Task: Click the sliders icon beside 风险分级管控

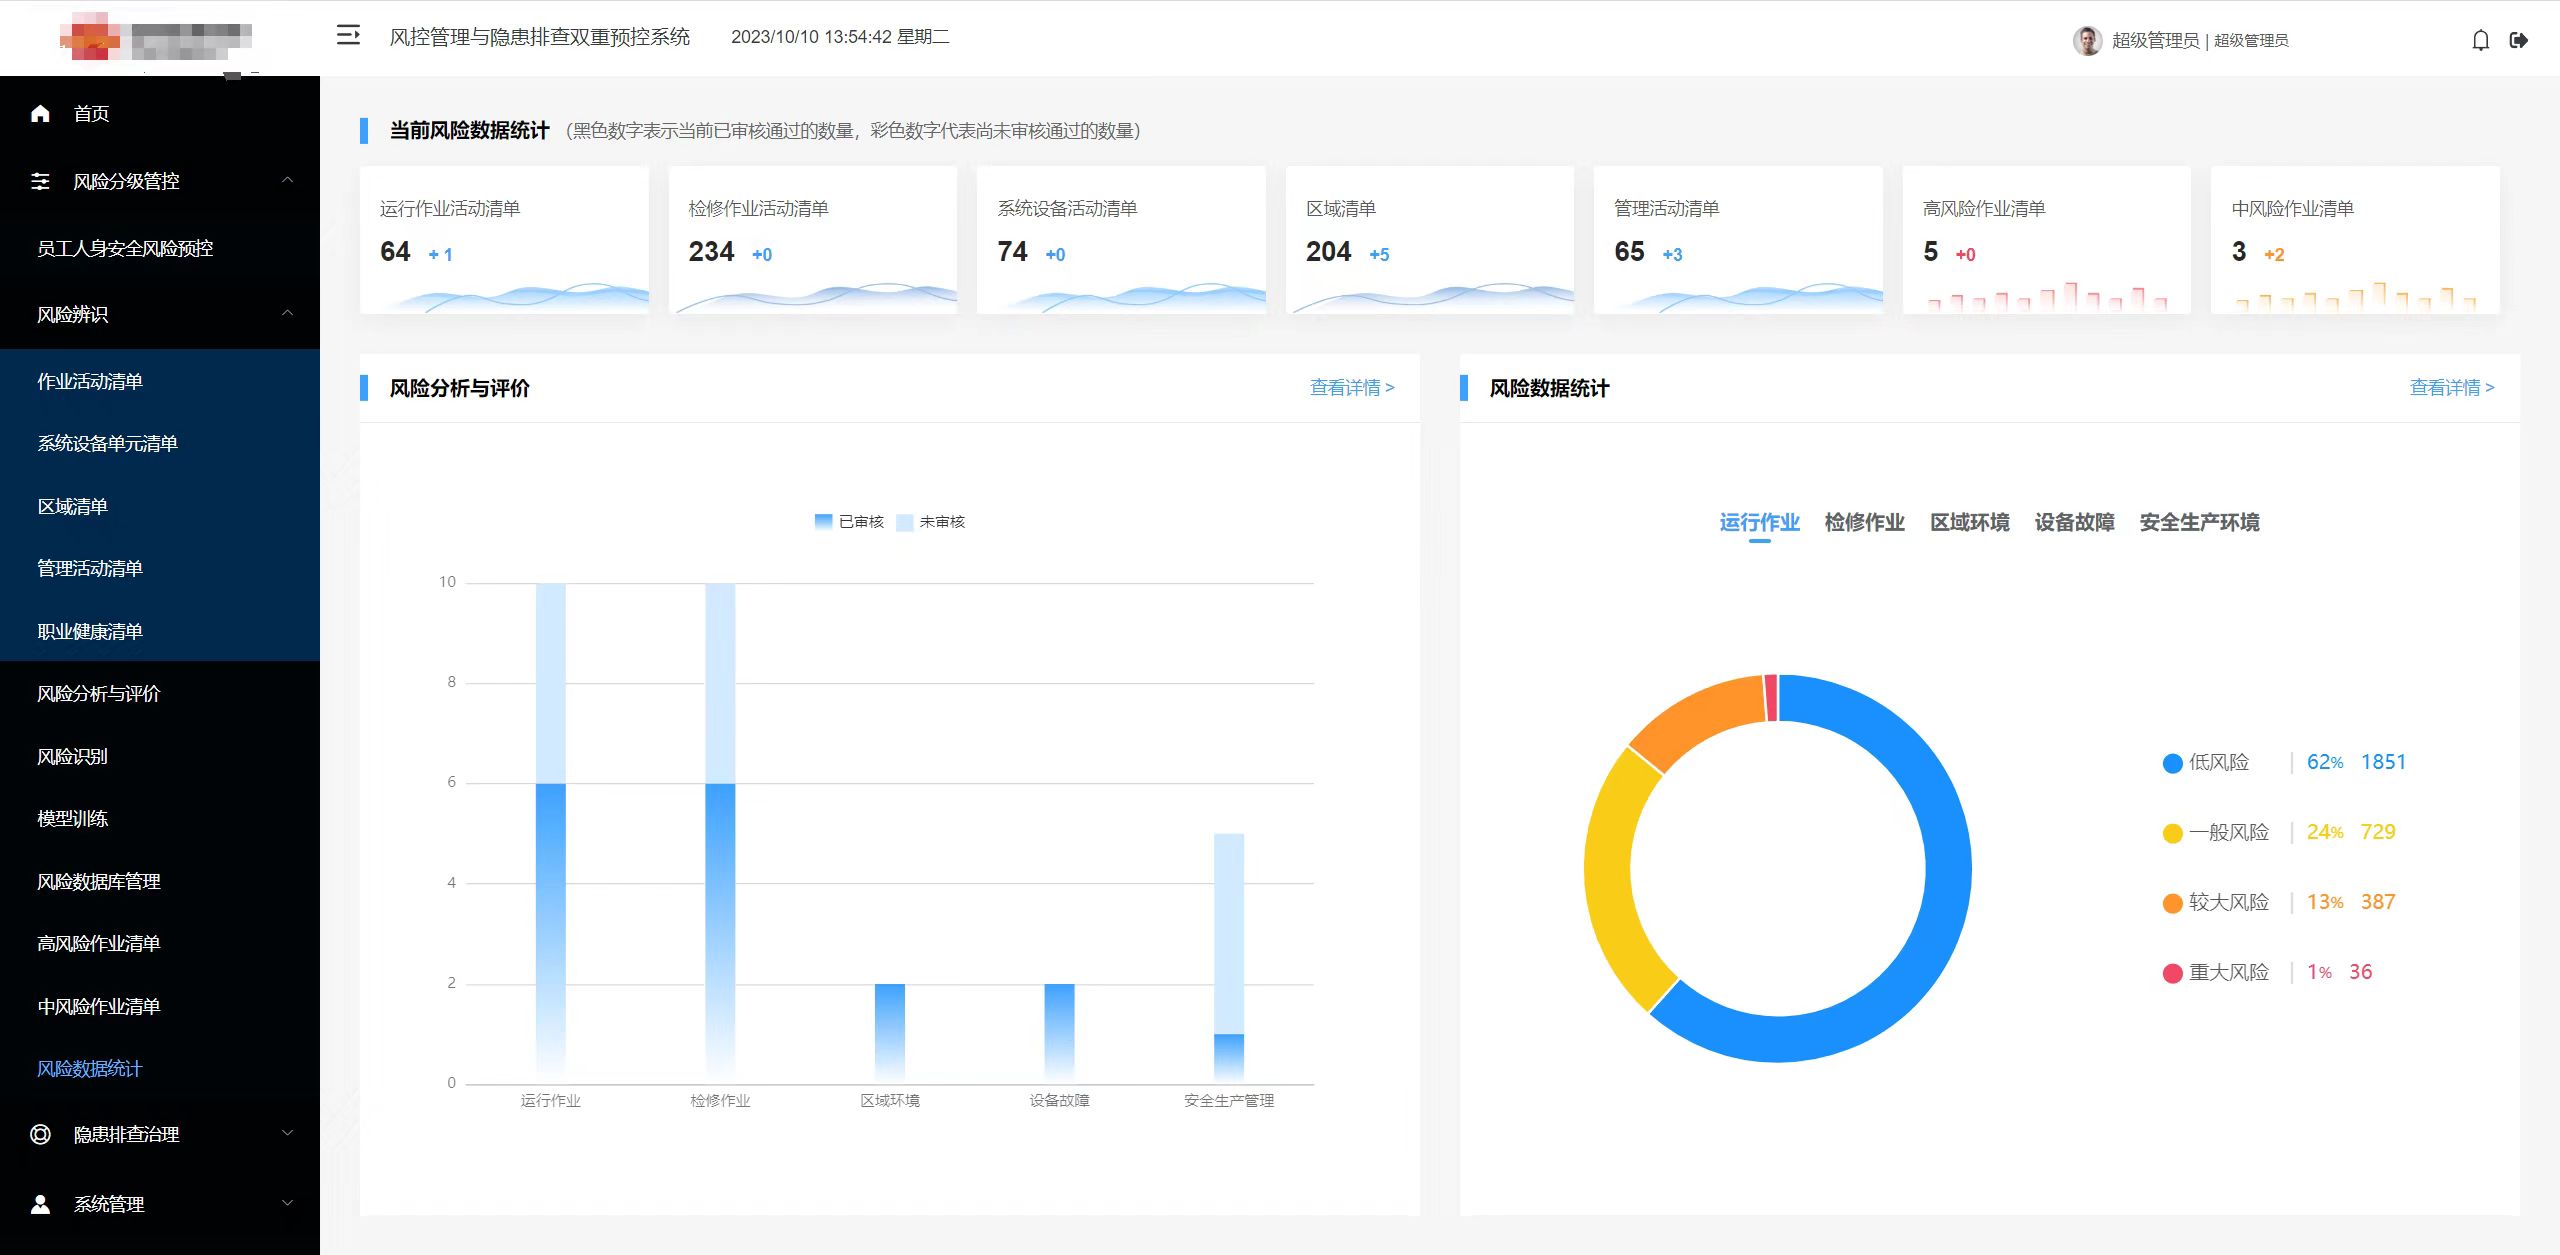Action: tap(40, 181)
